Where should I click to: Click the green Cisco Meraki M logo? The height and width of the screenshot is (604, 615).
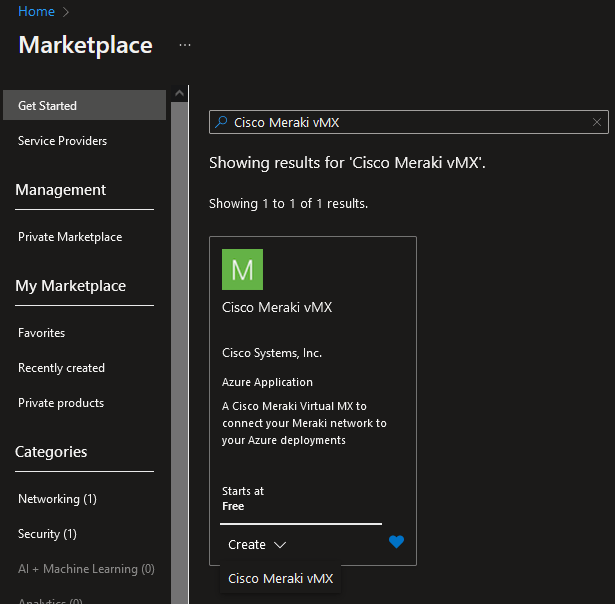242,269
